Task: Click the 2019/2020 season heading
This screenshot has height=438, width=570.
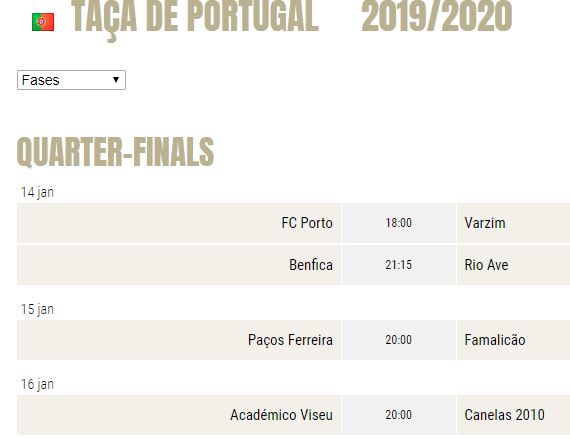Action: 437,16
